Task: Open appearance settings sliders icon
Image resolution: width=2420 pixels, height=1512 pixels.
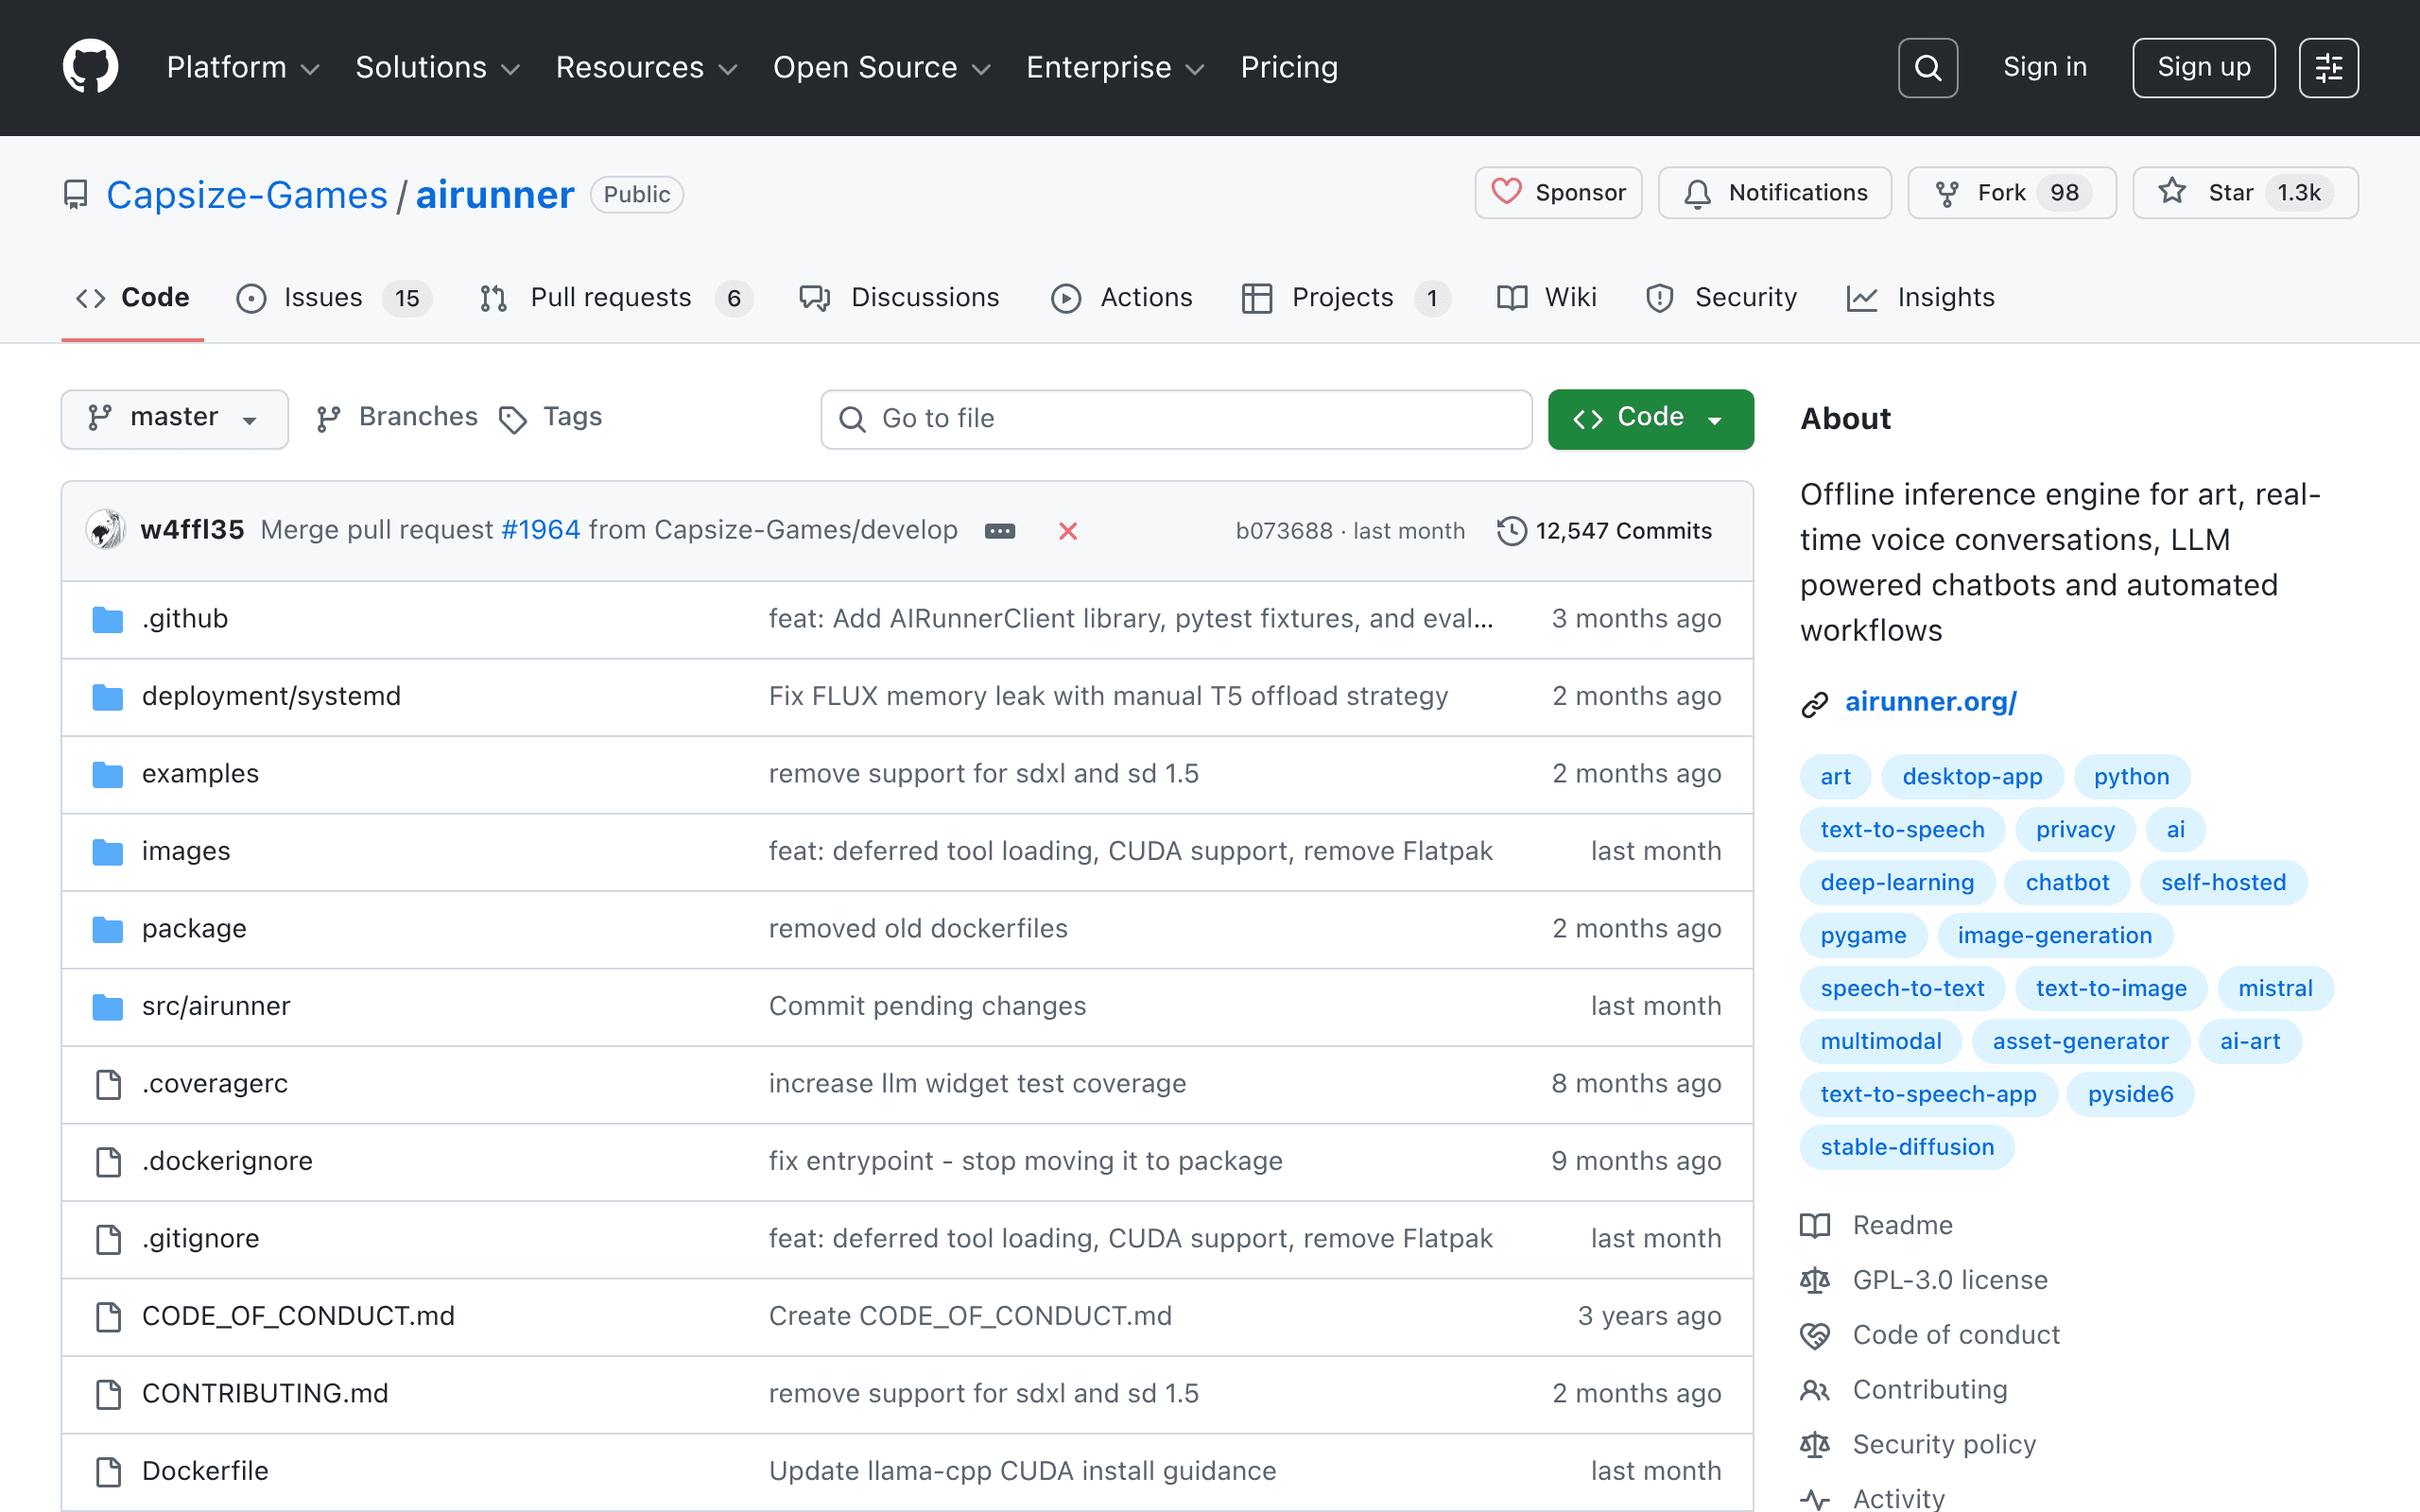Action: pyautogui.click(x=2328, y=67)
